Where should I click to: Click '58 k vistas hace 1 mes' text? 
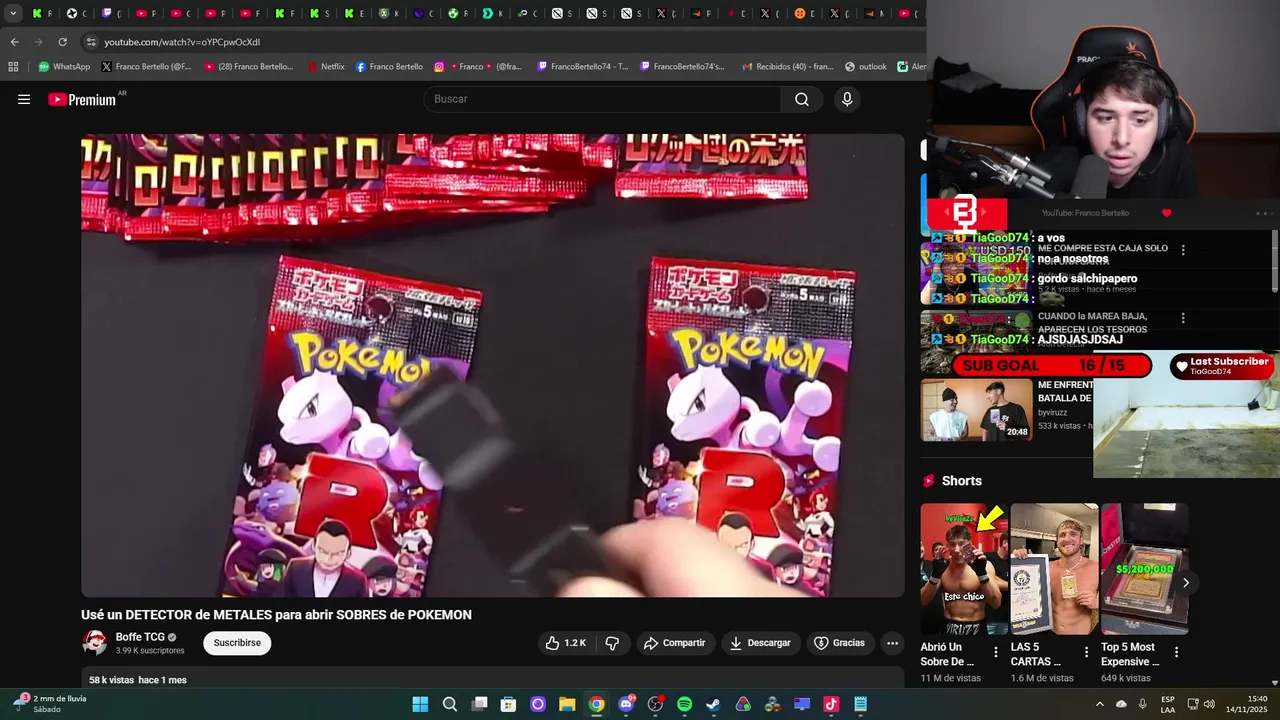[138, 680]
